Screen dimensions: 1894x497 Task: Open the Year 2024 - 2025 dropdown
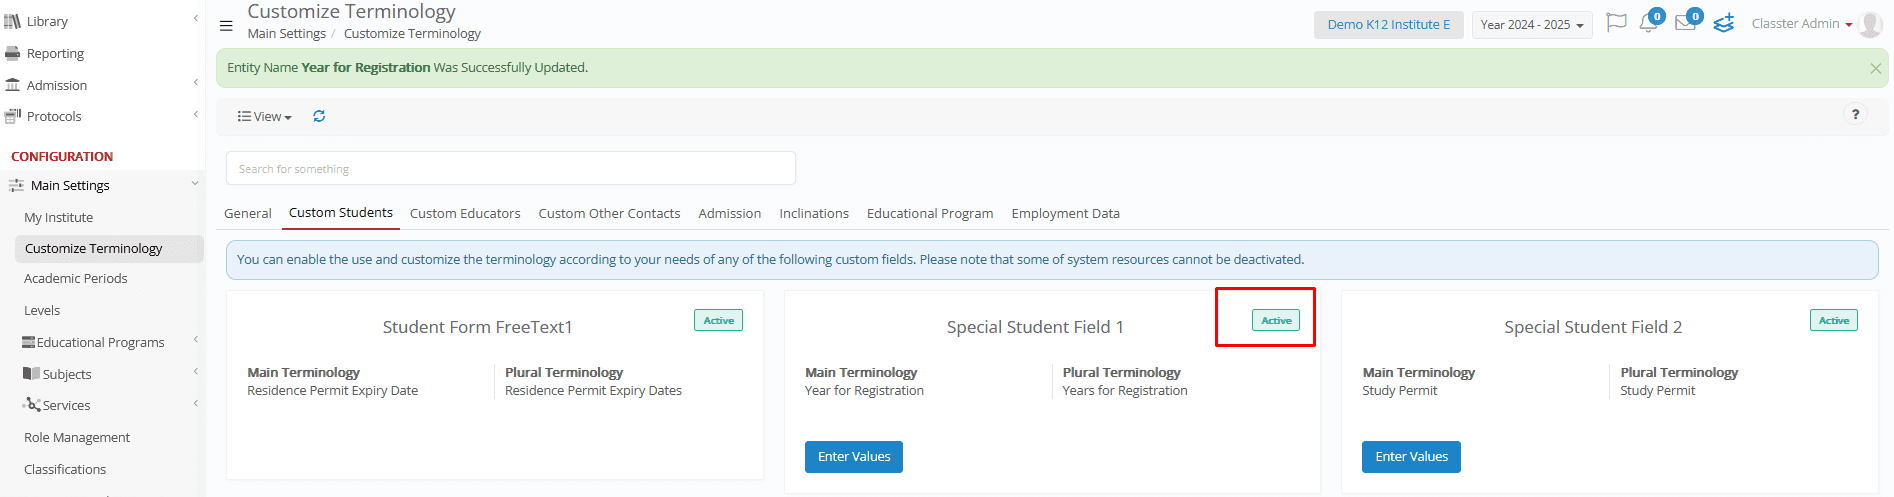(1532, 25)
